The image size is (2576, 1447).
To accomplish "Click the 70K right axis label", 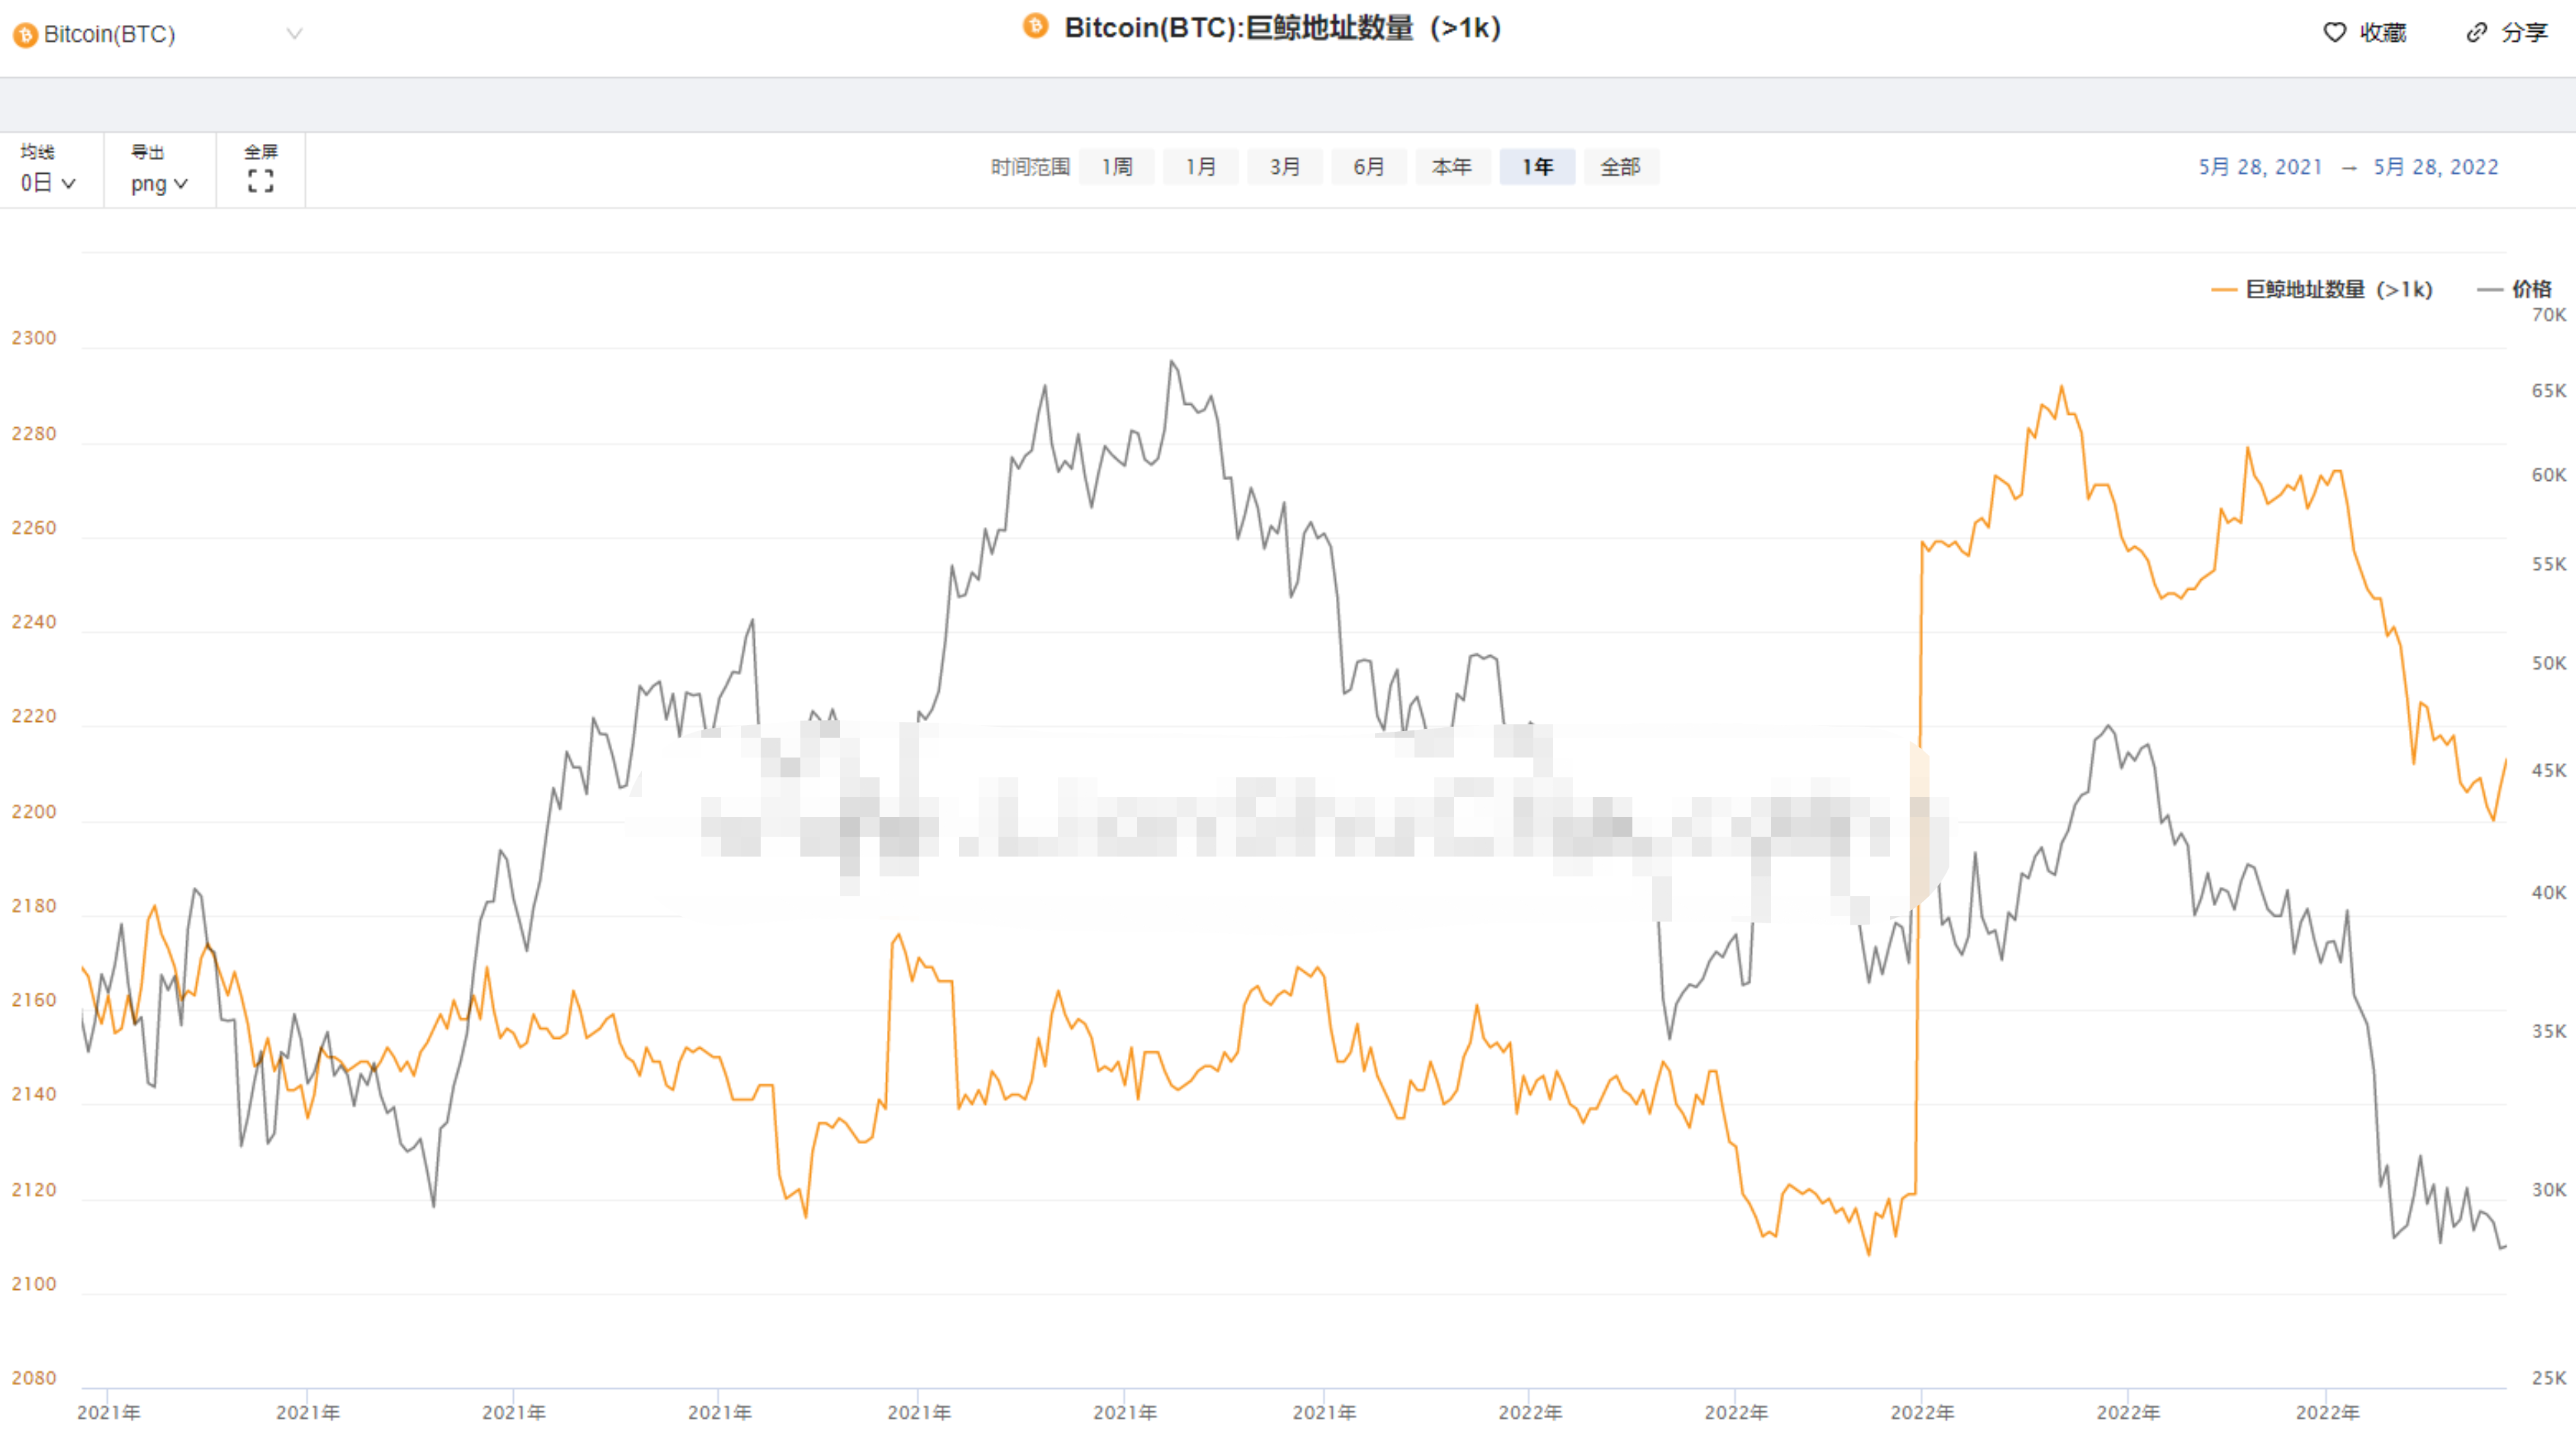I will [x=2549, y=315].
